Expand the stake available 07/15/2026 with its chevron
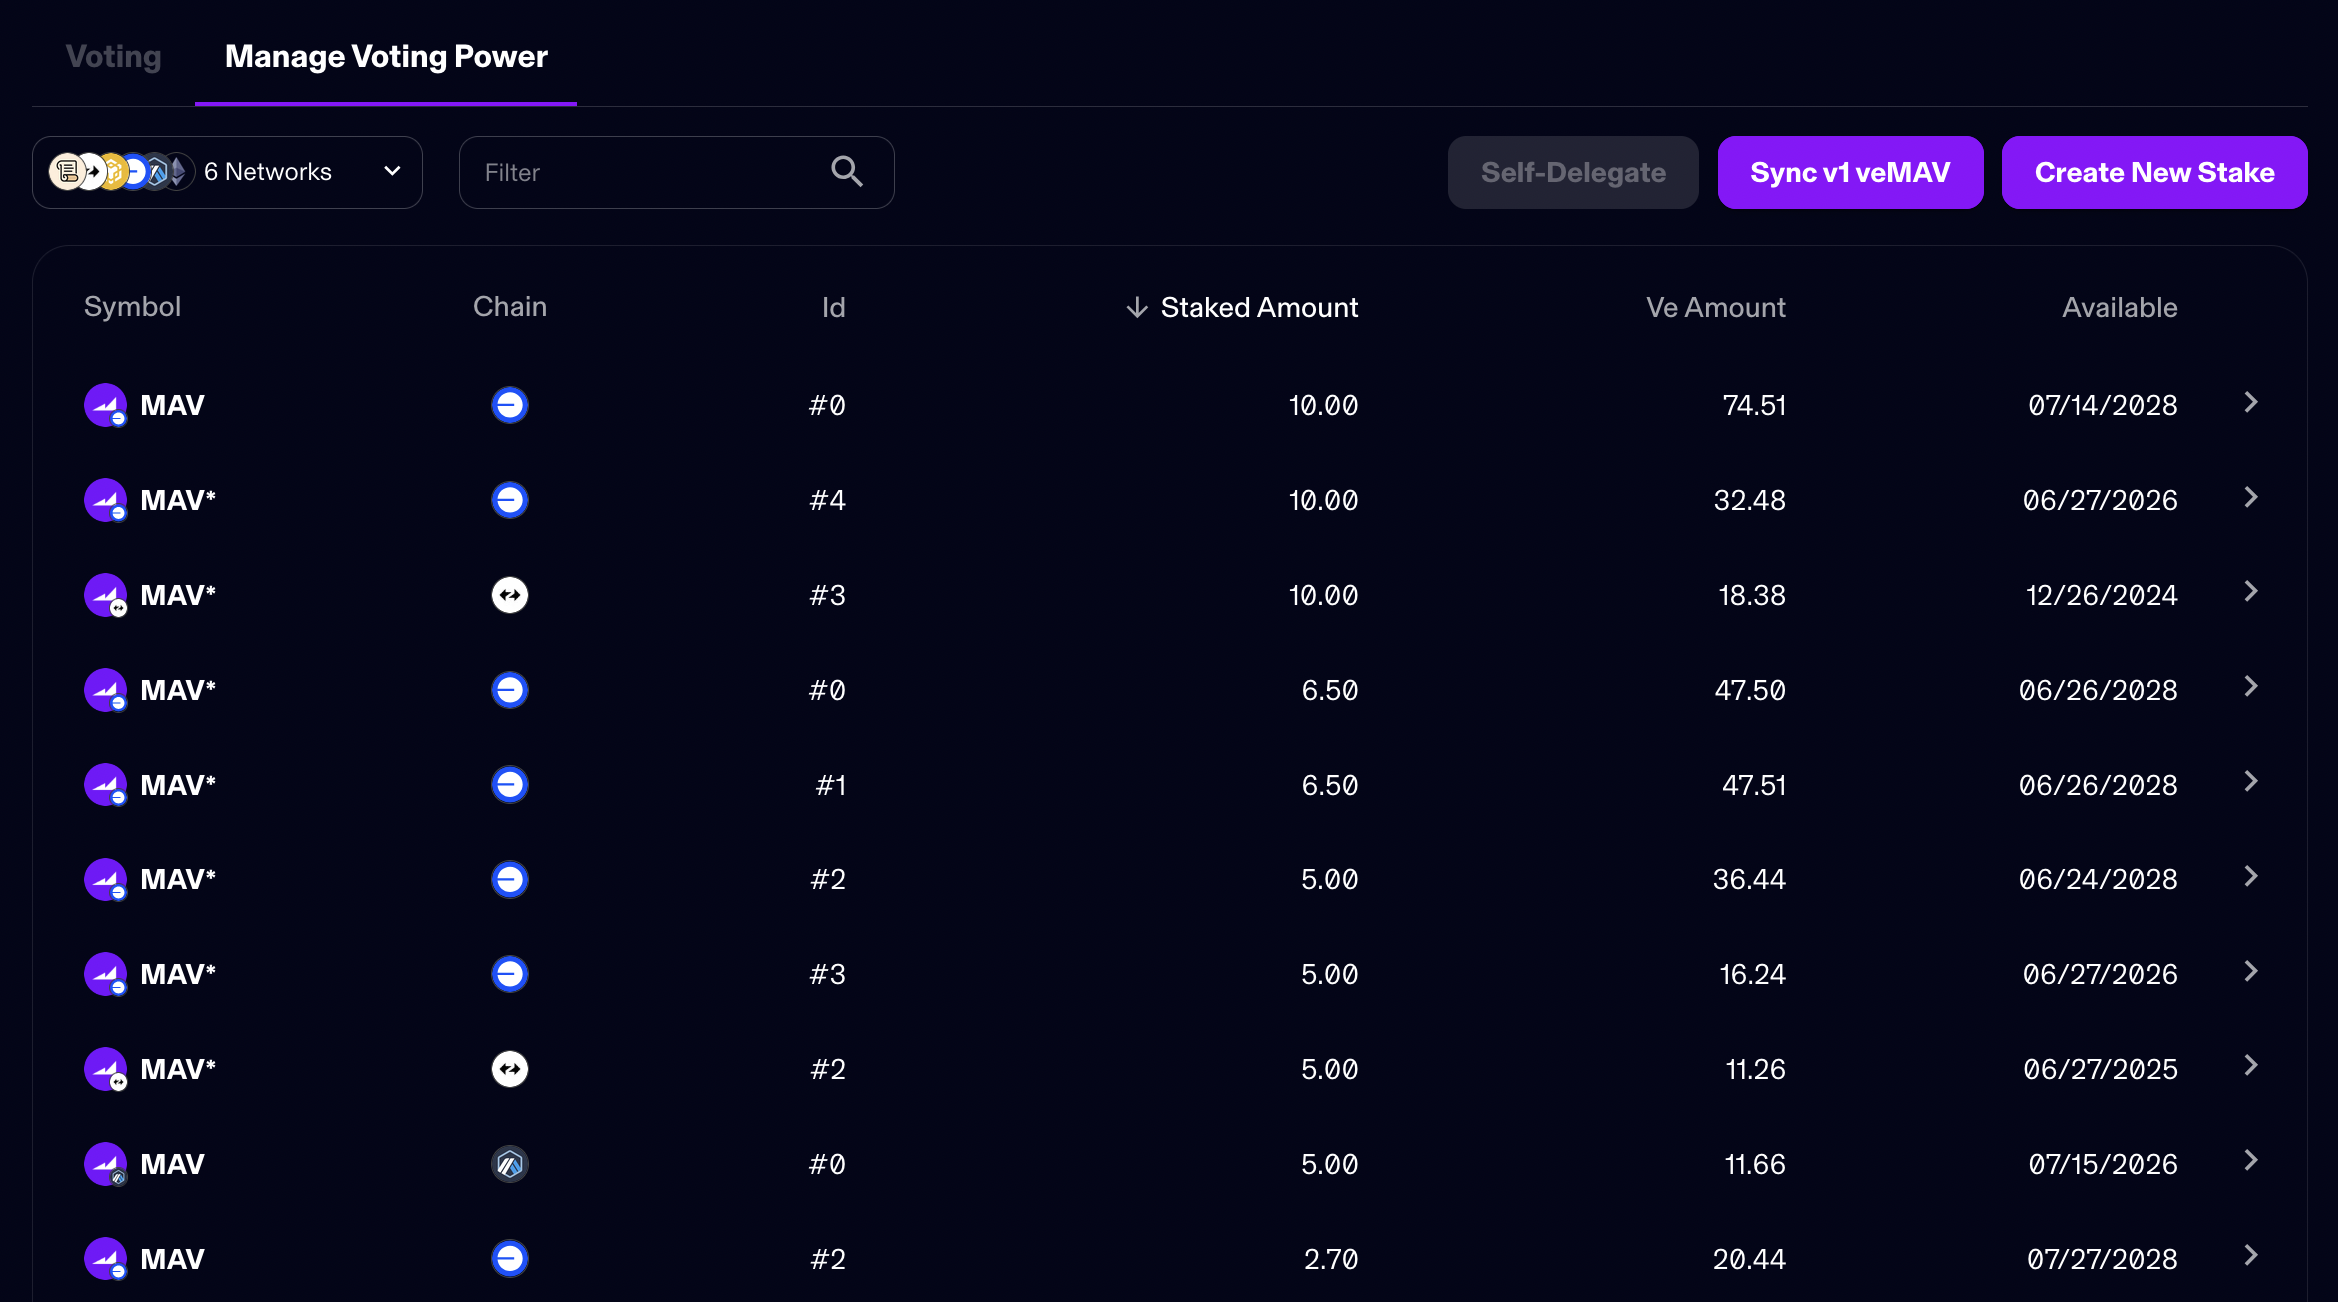 click(x=2250, y=1161)
